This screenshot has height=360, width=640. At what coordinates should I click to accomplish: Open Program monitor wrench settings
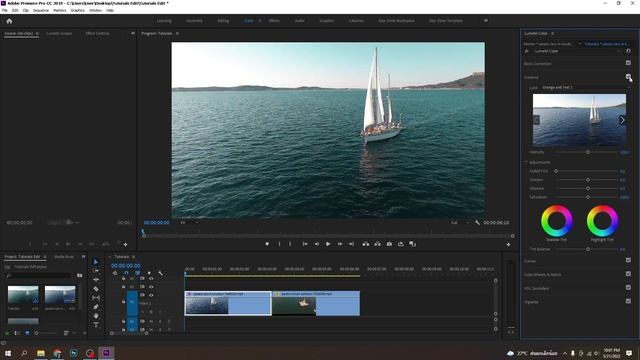[477, 222]
